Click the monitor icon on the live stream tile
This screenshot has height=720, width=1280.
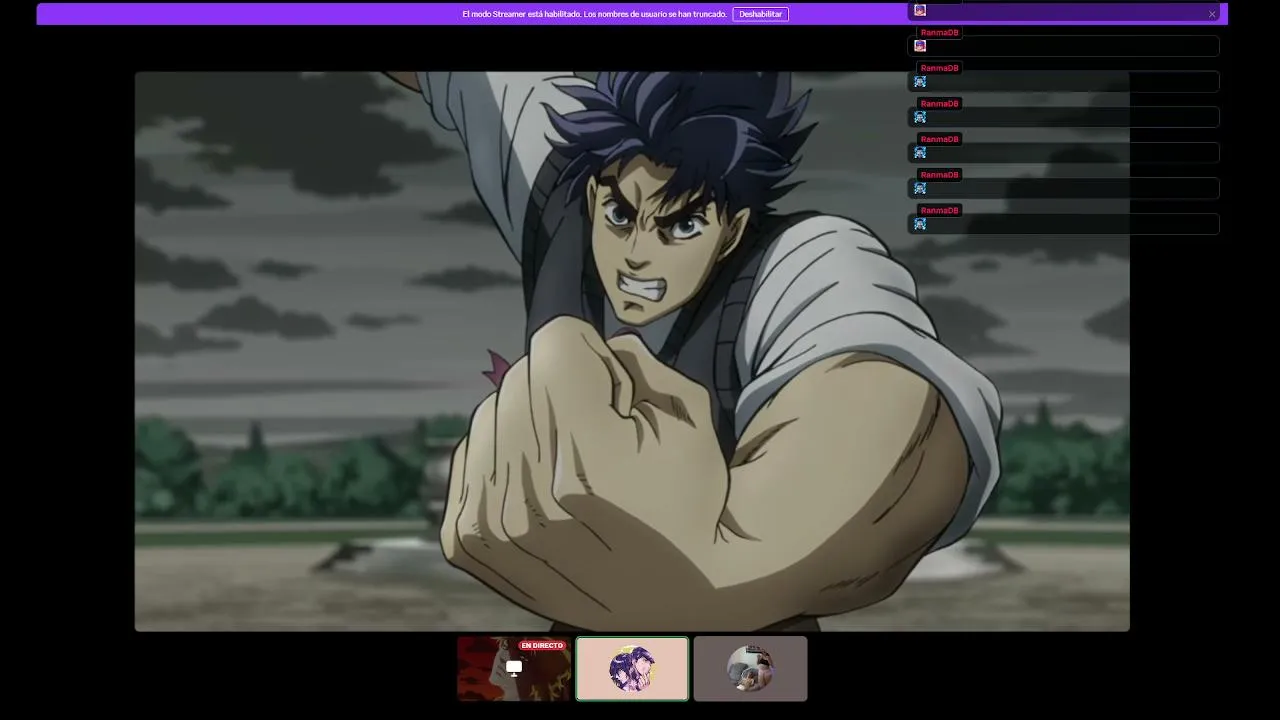514,668
